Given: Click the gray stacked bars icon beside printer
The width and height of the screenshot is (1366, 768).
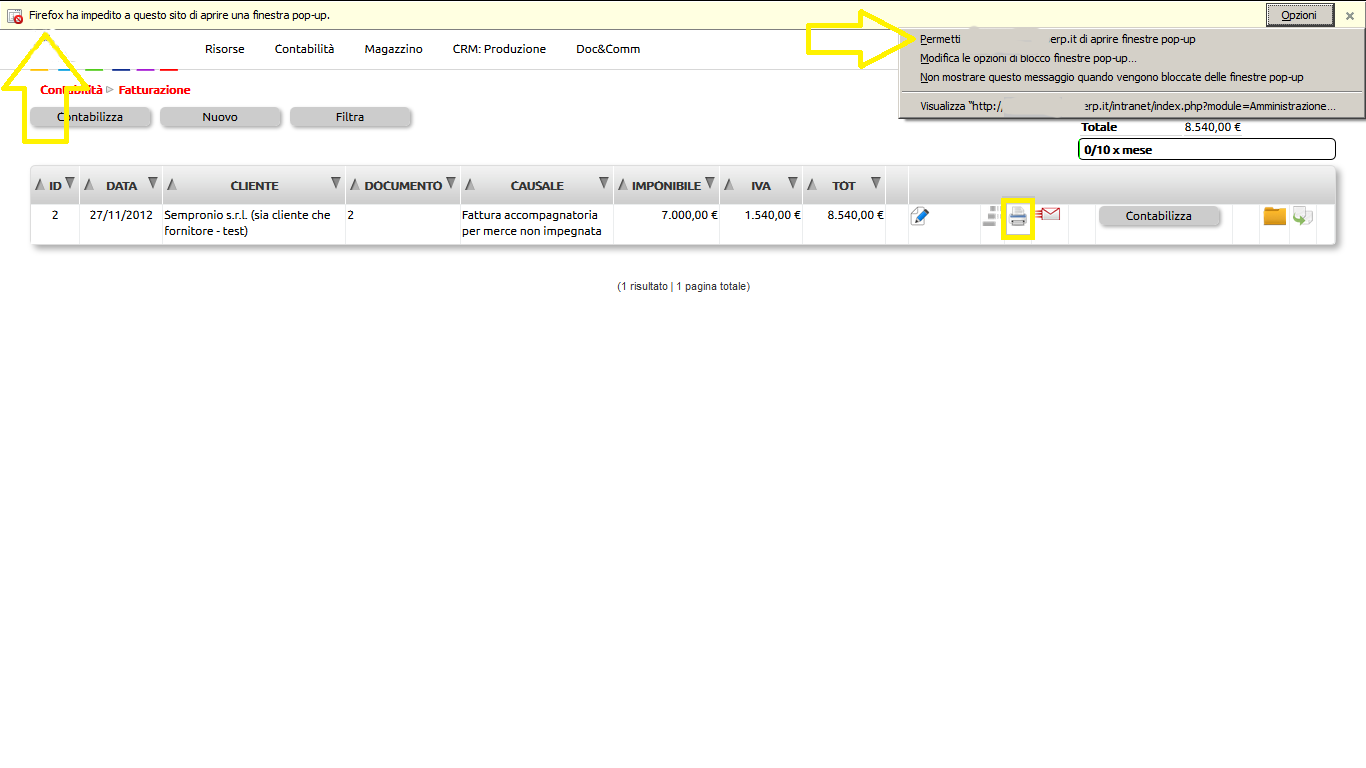Looking at the screenshot, I should pos(992,216).
